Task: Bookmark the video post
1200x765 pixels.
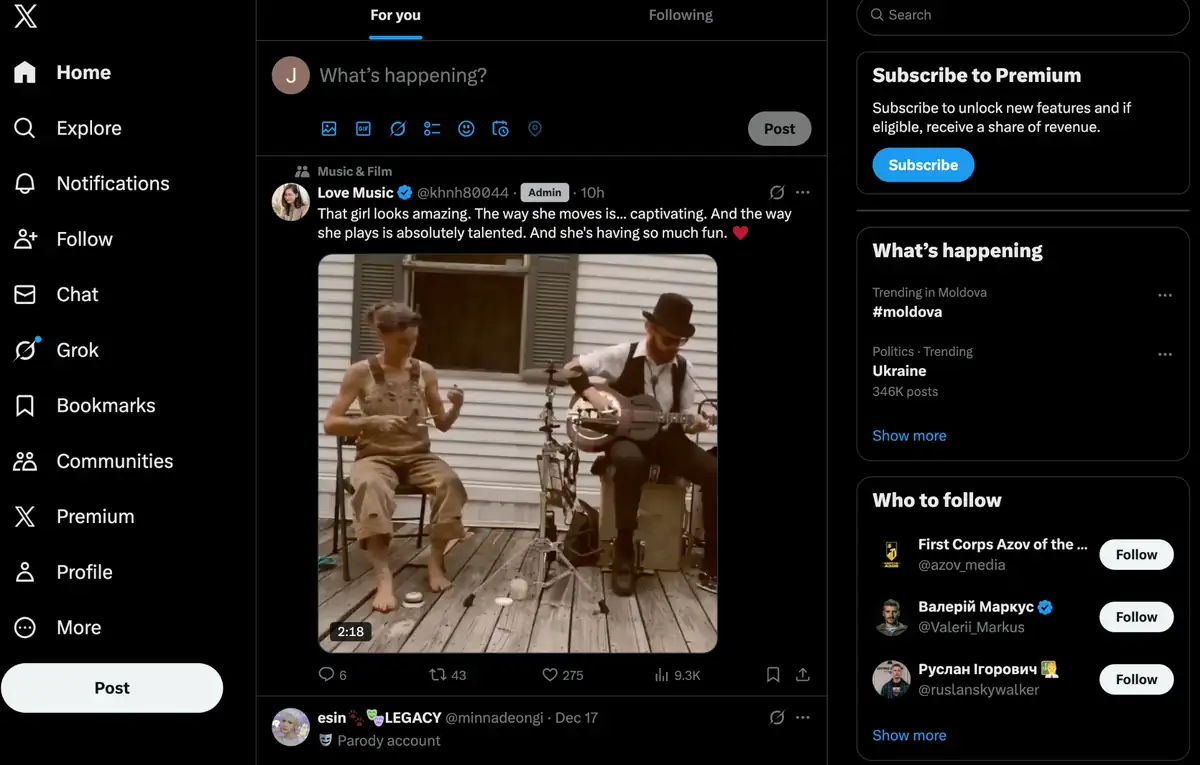Action: [x=773, y=675]
